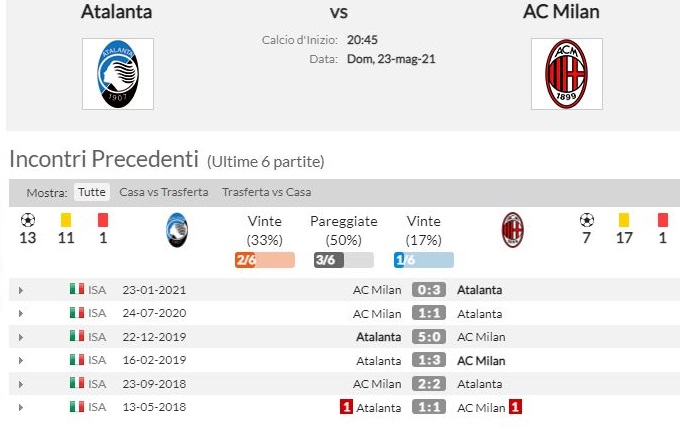Click the Atalanta club crest at top
Screen dimensions: 680x432
click(118, 73)
